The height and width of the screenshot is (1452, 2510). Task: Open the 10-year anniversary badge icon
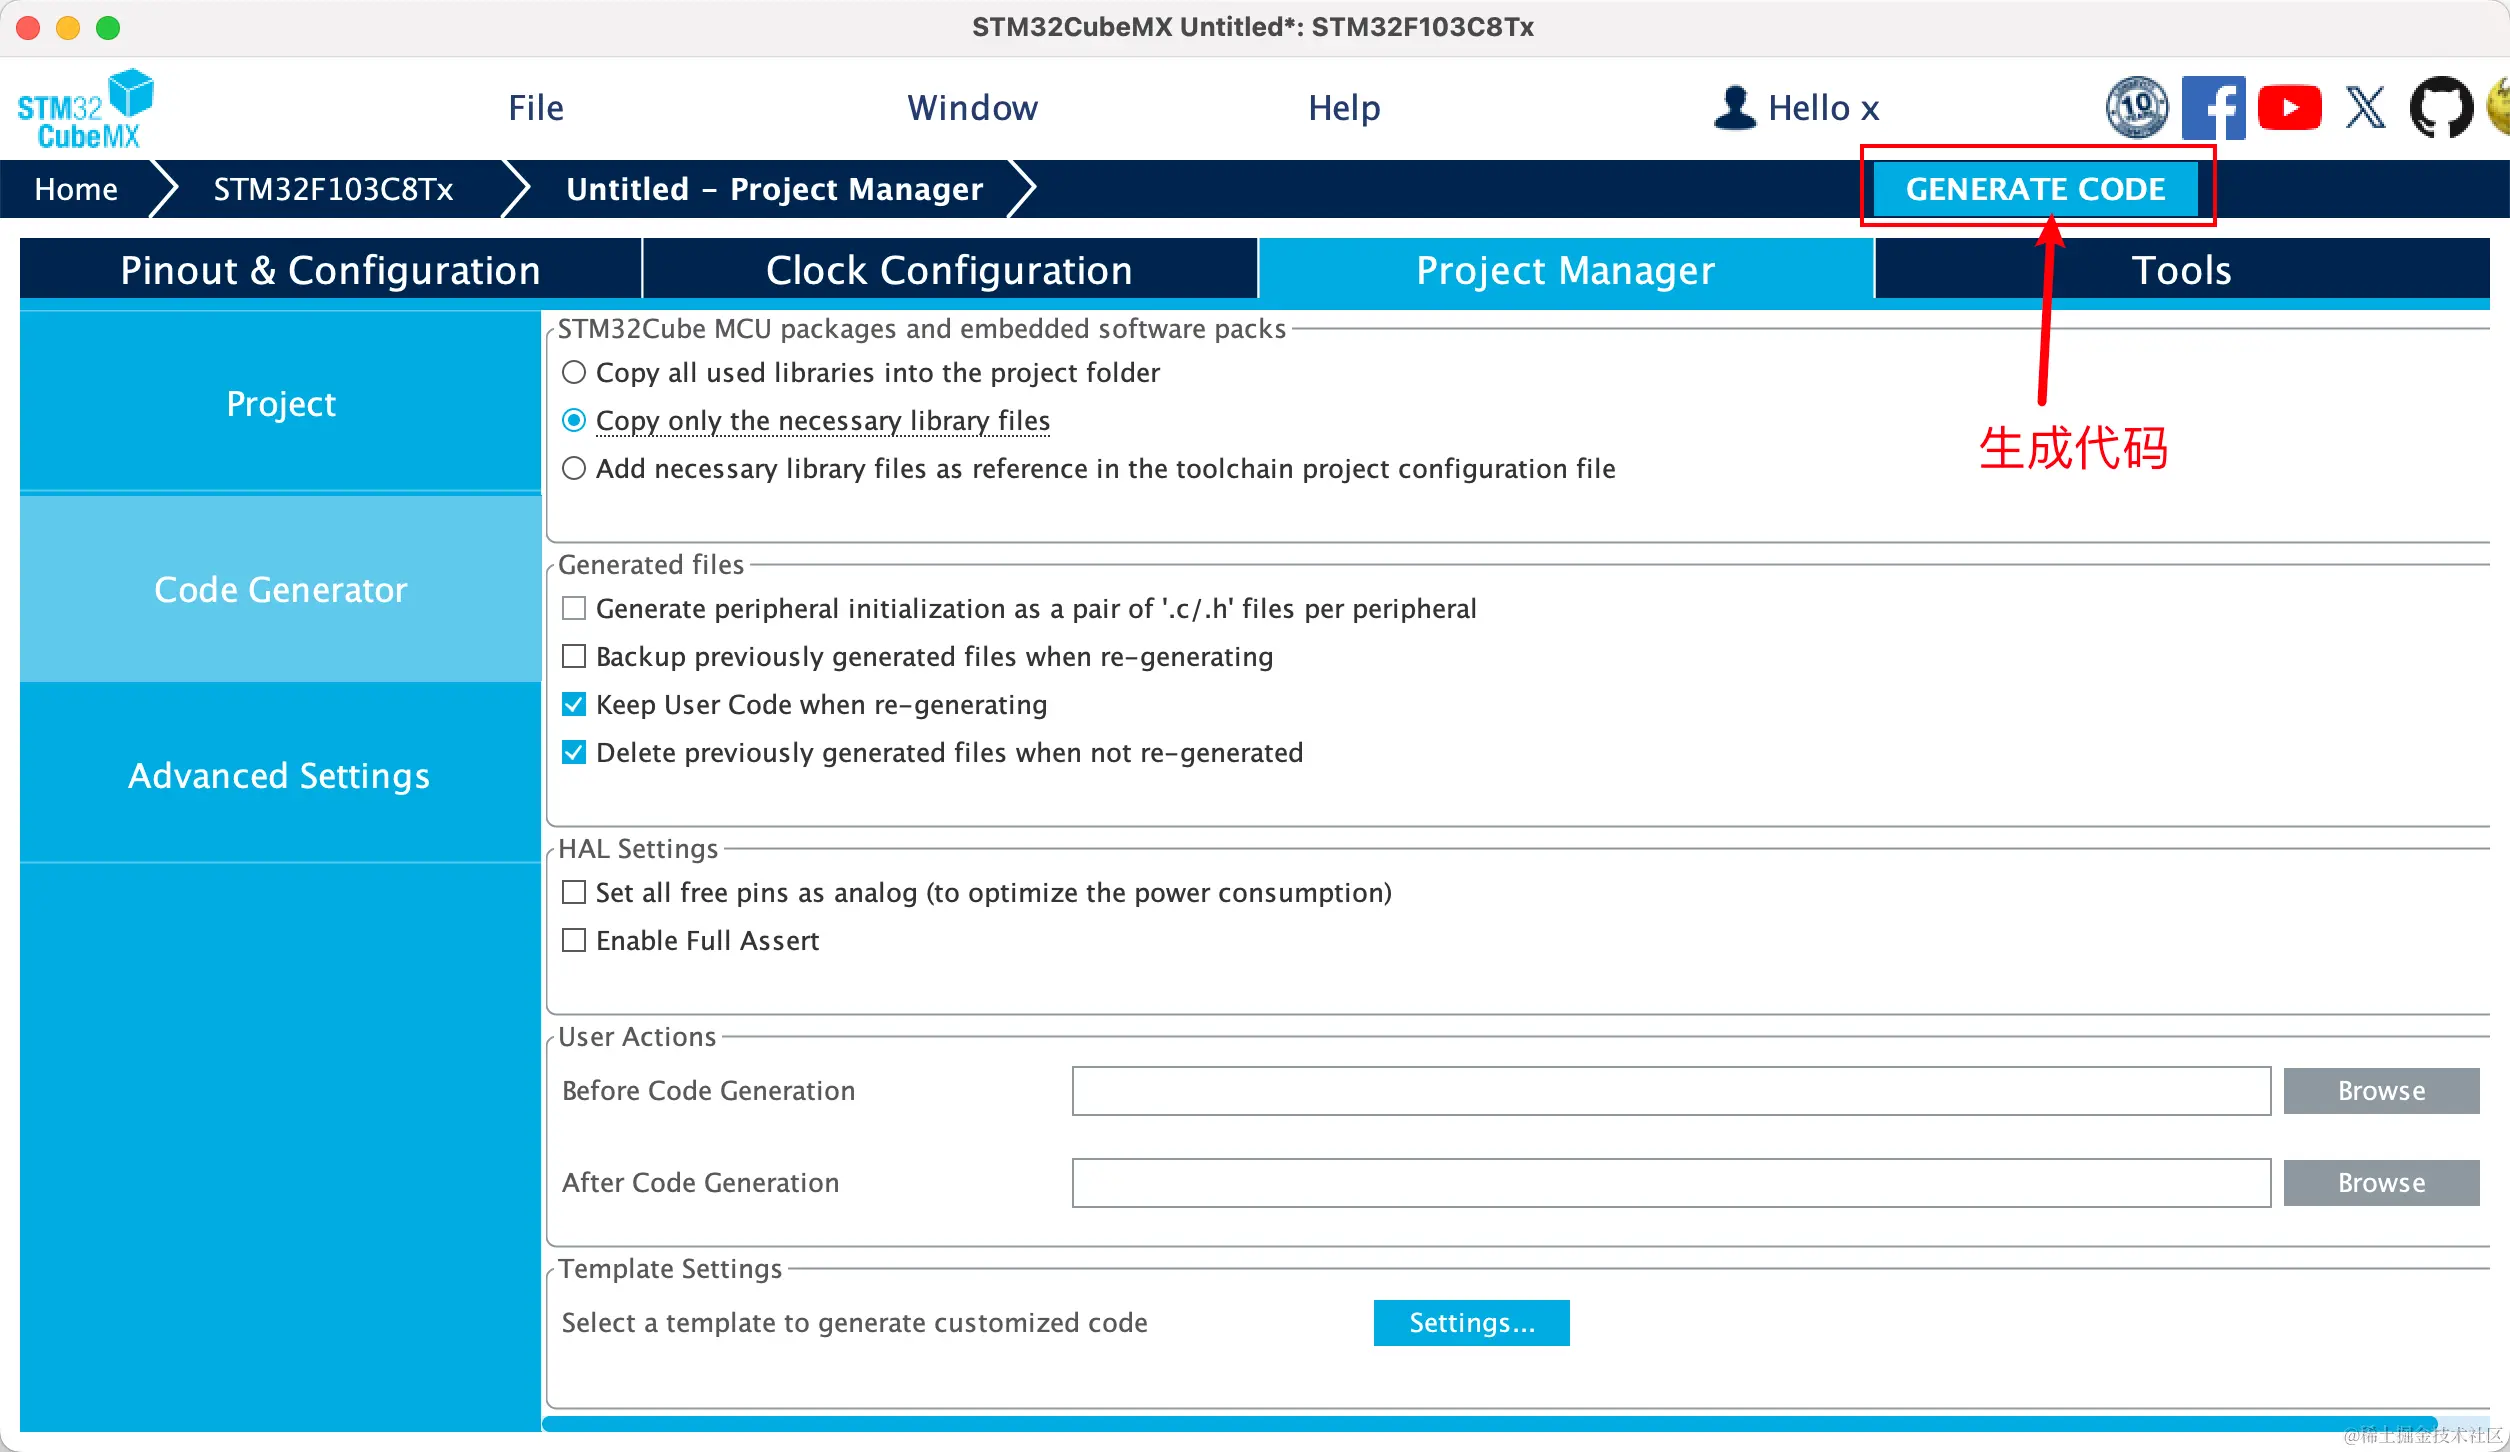[x=2137, y=107]
